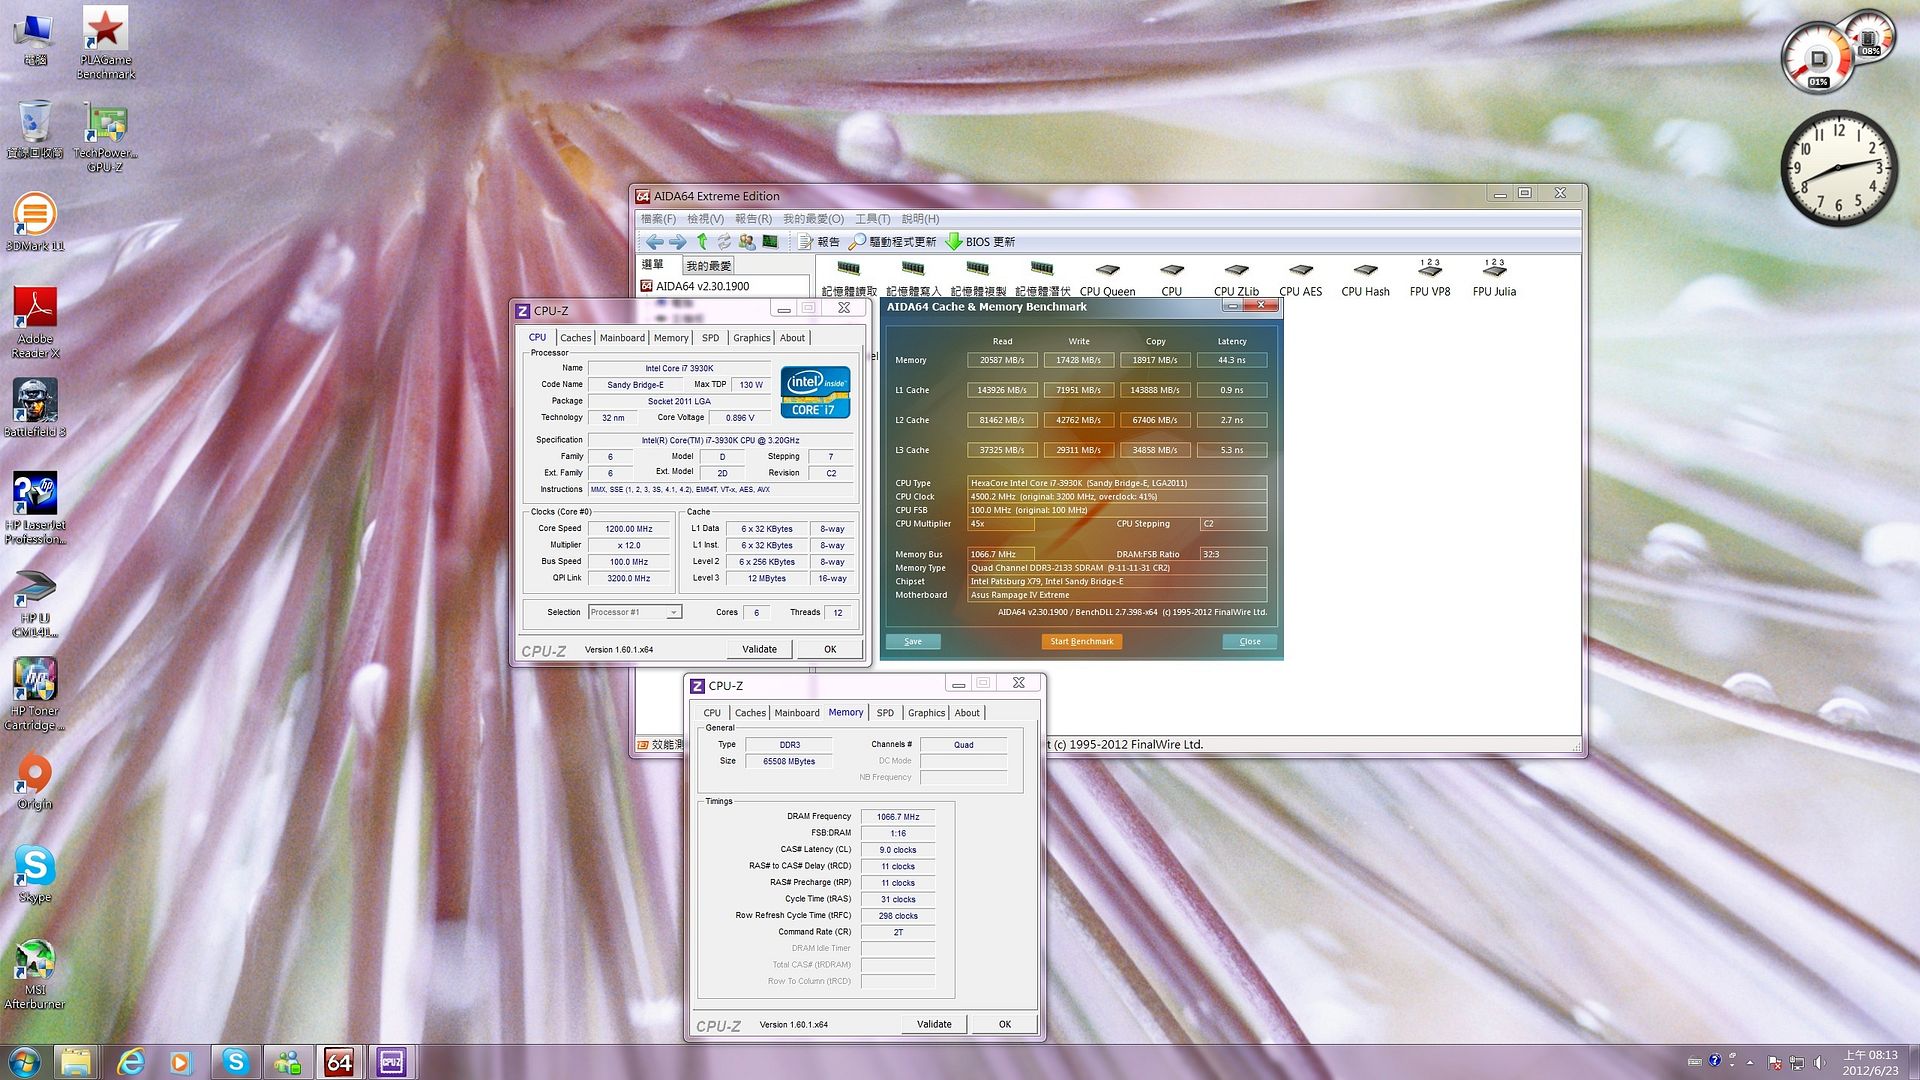Image resolution: width=1920 pixels, height=1080 pixels.
Task: Refresh the AIDA64 view
Action: click(x=724, y=242)
